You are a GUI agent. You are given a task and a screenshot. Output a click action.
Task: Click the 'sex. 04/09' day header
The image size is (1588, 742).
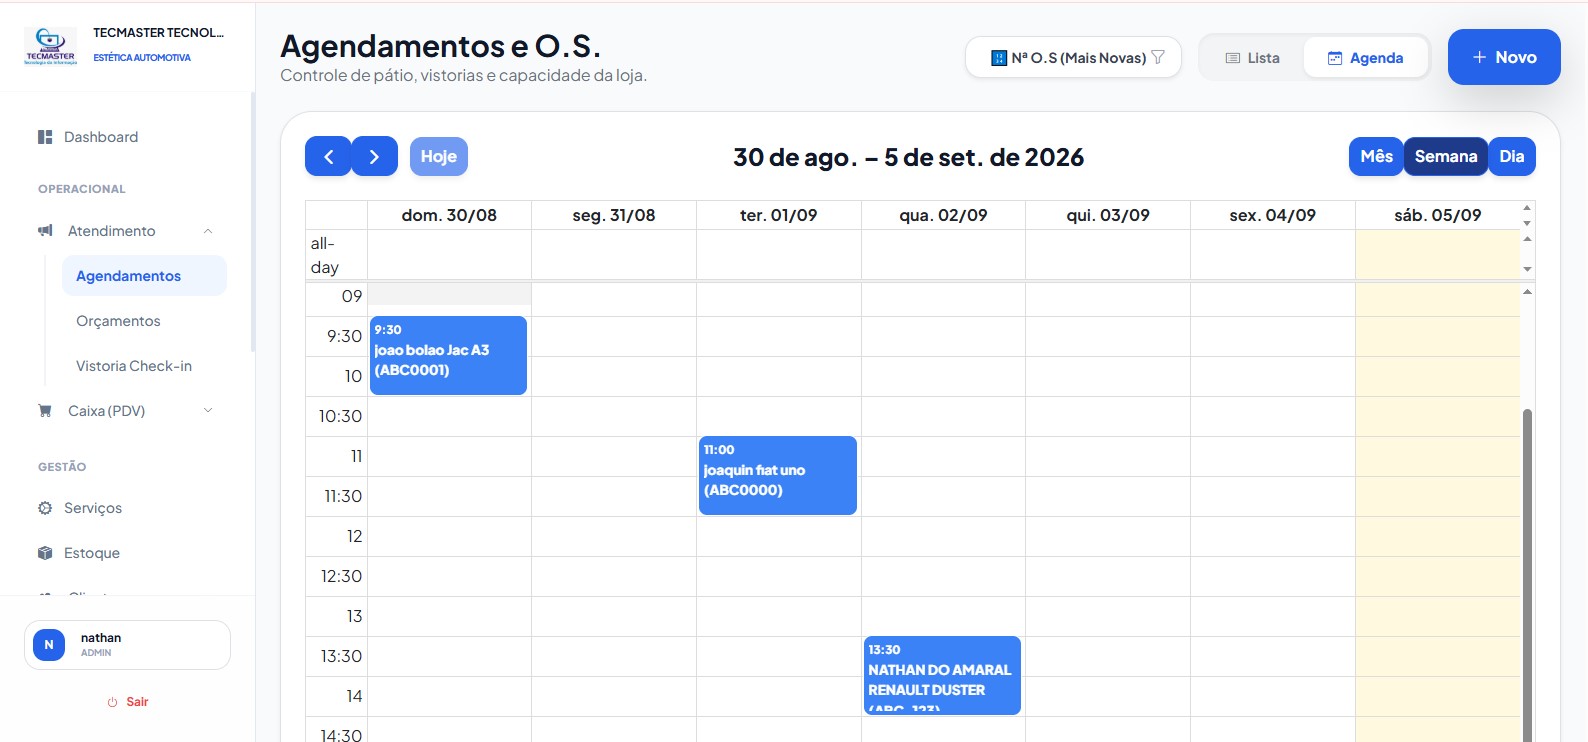(1273, 215)
